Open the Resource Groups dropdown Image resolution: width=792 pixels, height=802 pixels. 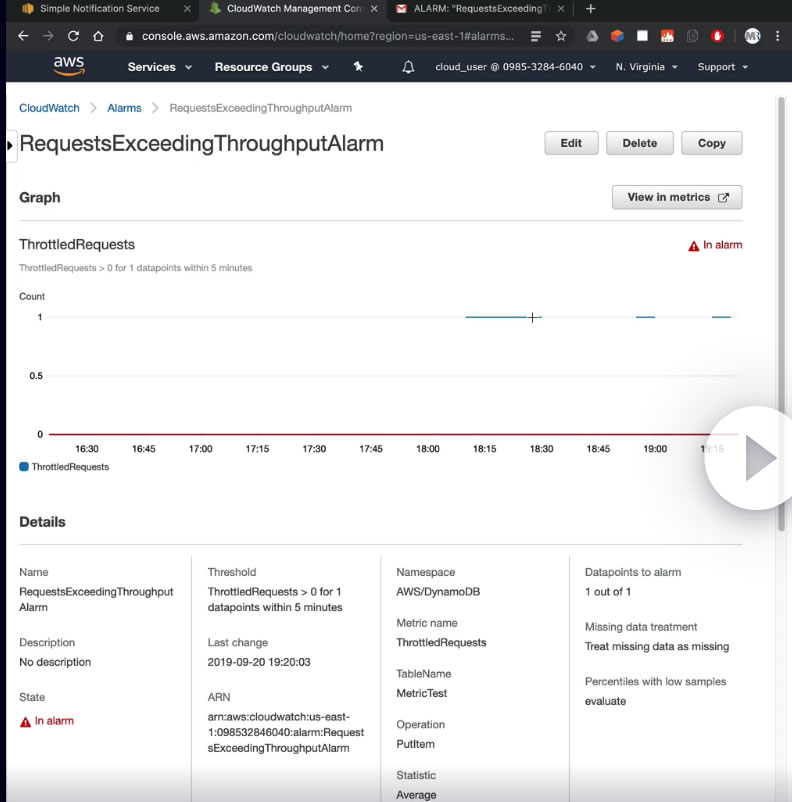tap(272, 67)
